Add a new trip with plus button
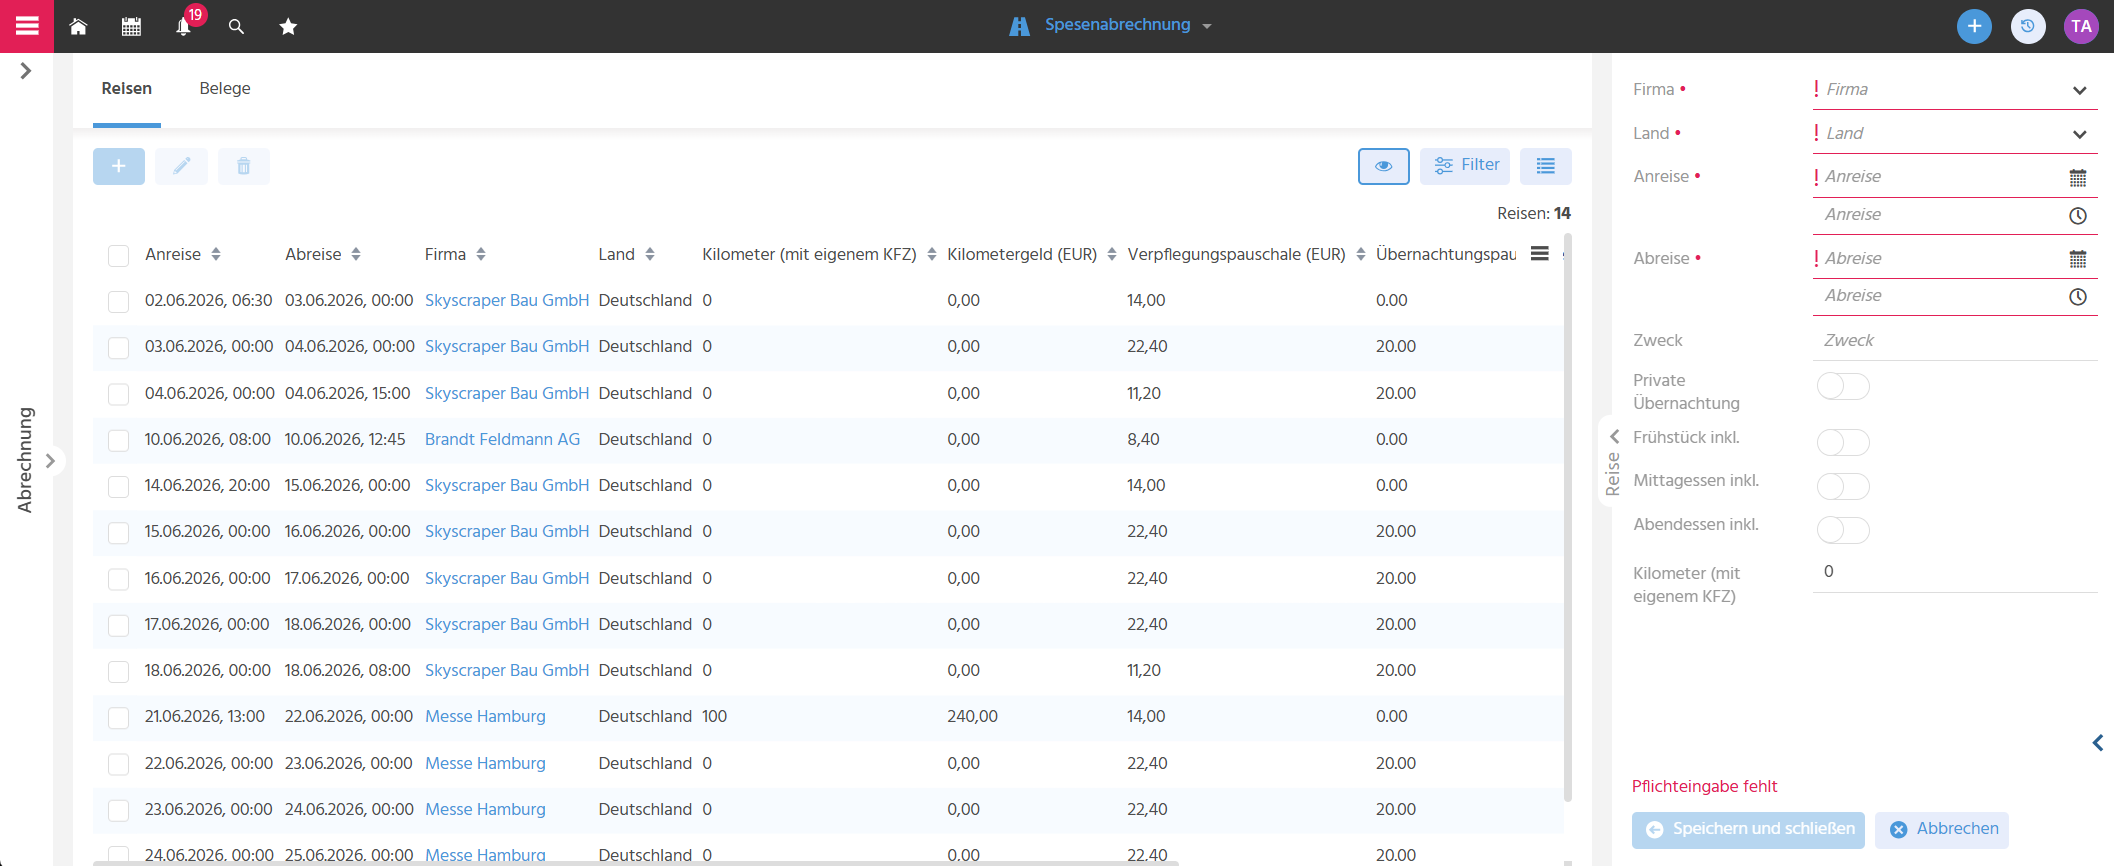The height and width of the screenshot is (866, 2114). click(119, 166)
